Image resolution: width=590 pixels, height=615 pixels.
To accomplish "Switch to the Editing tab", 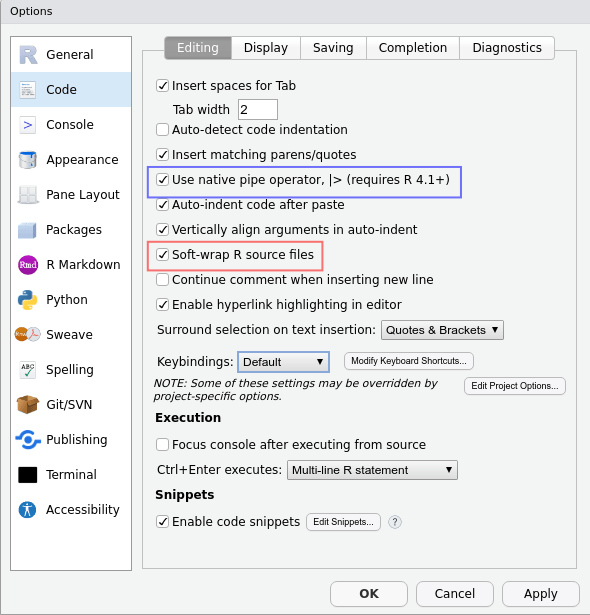I will point(198,48).
